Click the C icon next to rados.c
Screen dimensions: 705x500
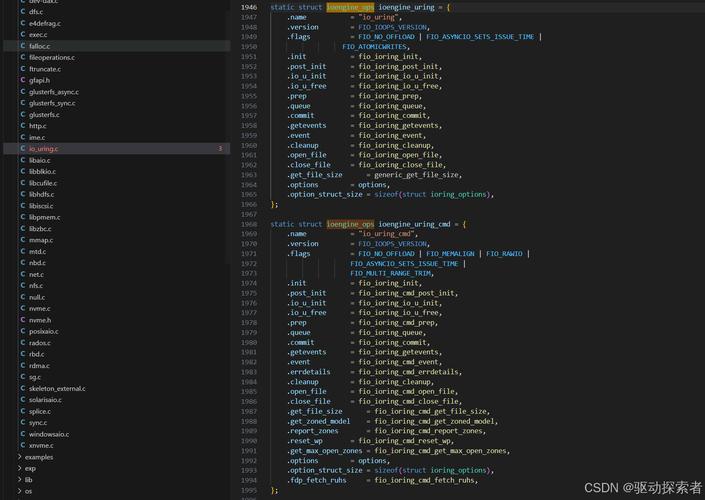click(22, 343)
